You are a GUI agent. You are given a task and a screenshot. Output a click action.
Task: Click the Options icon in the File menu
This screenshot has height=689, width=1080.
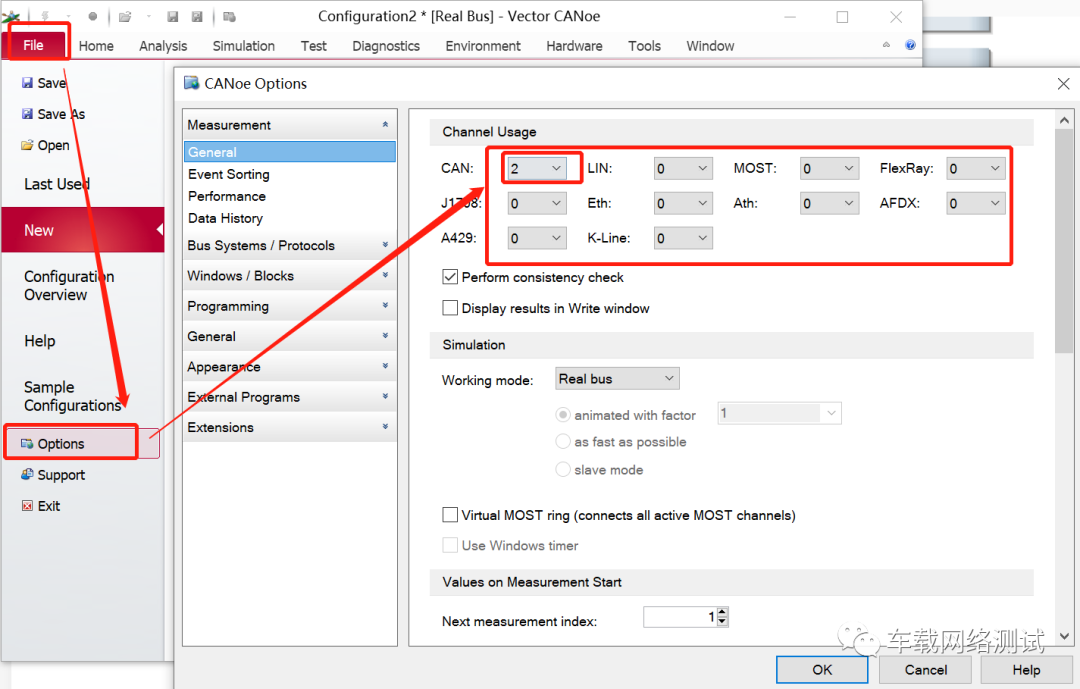point(28,444)
